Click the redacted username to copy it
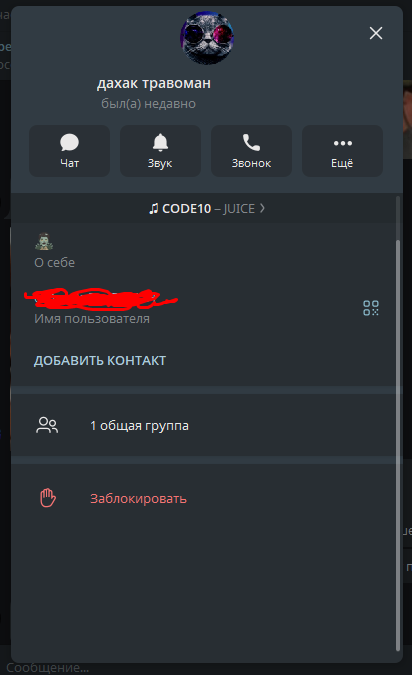Image resolution: width=412 pixels, height=675 pixels. pyautogui.click(x=100, y=299)
